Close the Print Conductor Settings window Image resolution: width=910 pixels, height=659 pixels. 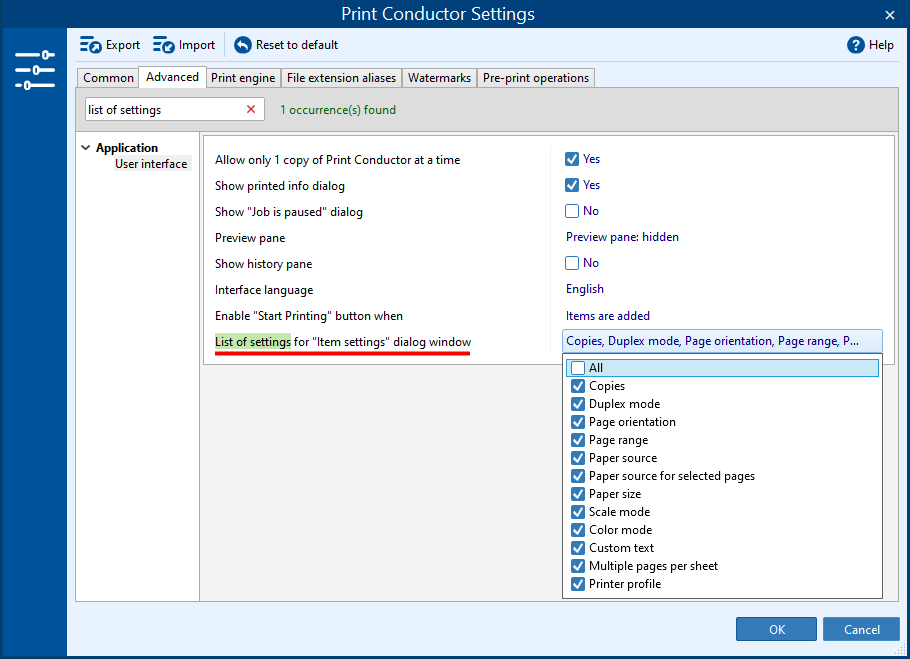pyautogui.click(x=890, y=14)
